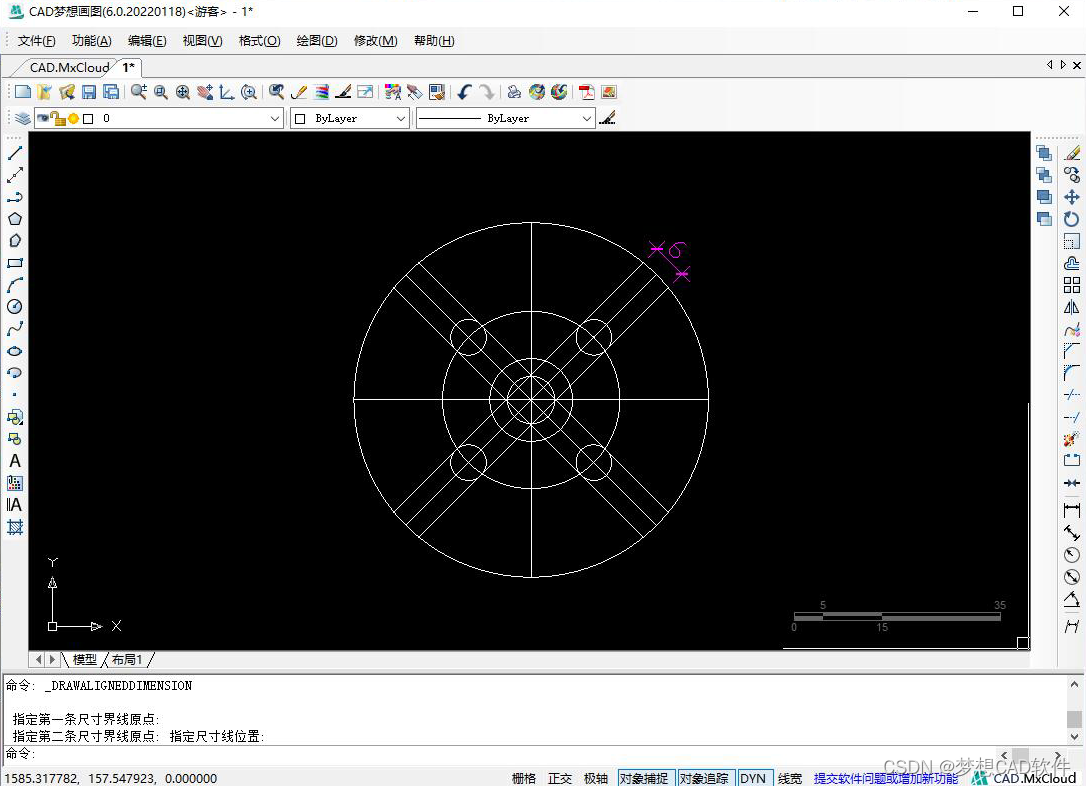Select the Polyline tool

15,197
